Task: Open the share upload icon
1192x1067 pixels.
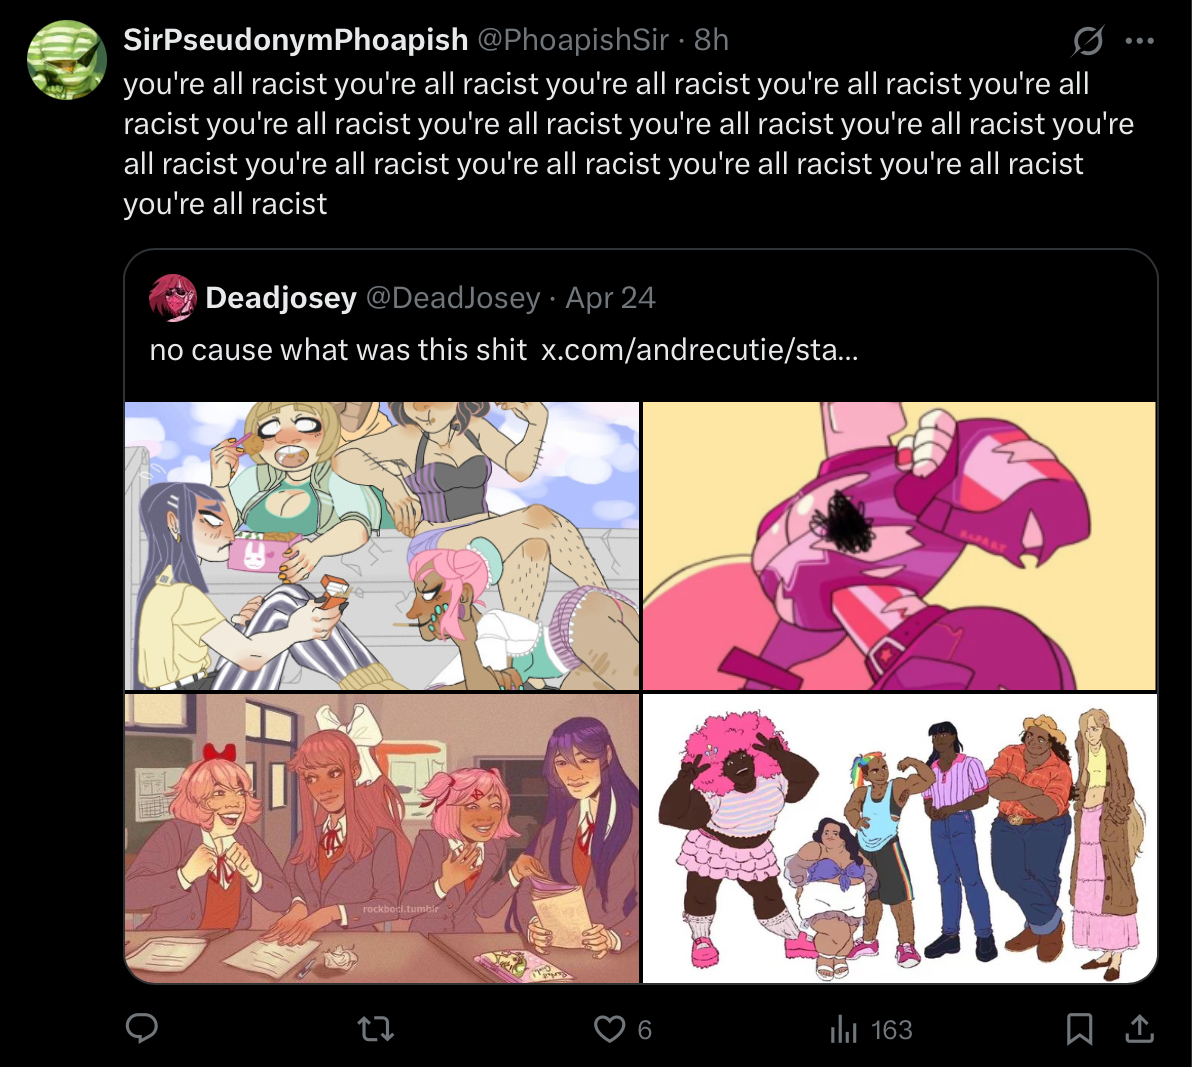Action: click(x=1139, y=1029)
